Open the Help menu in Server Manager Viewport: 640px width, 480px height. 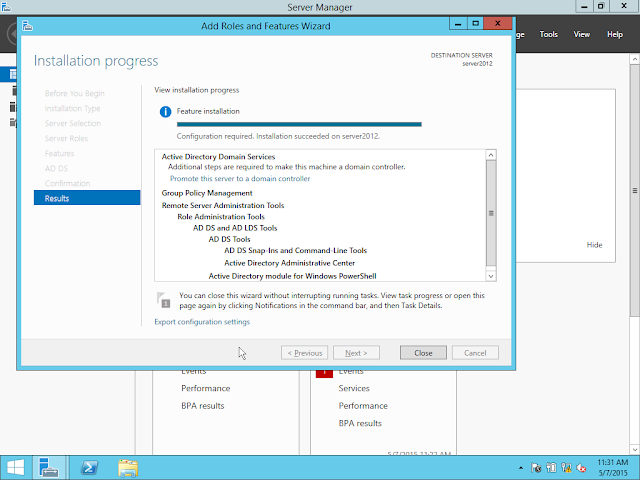point(615,35)
